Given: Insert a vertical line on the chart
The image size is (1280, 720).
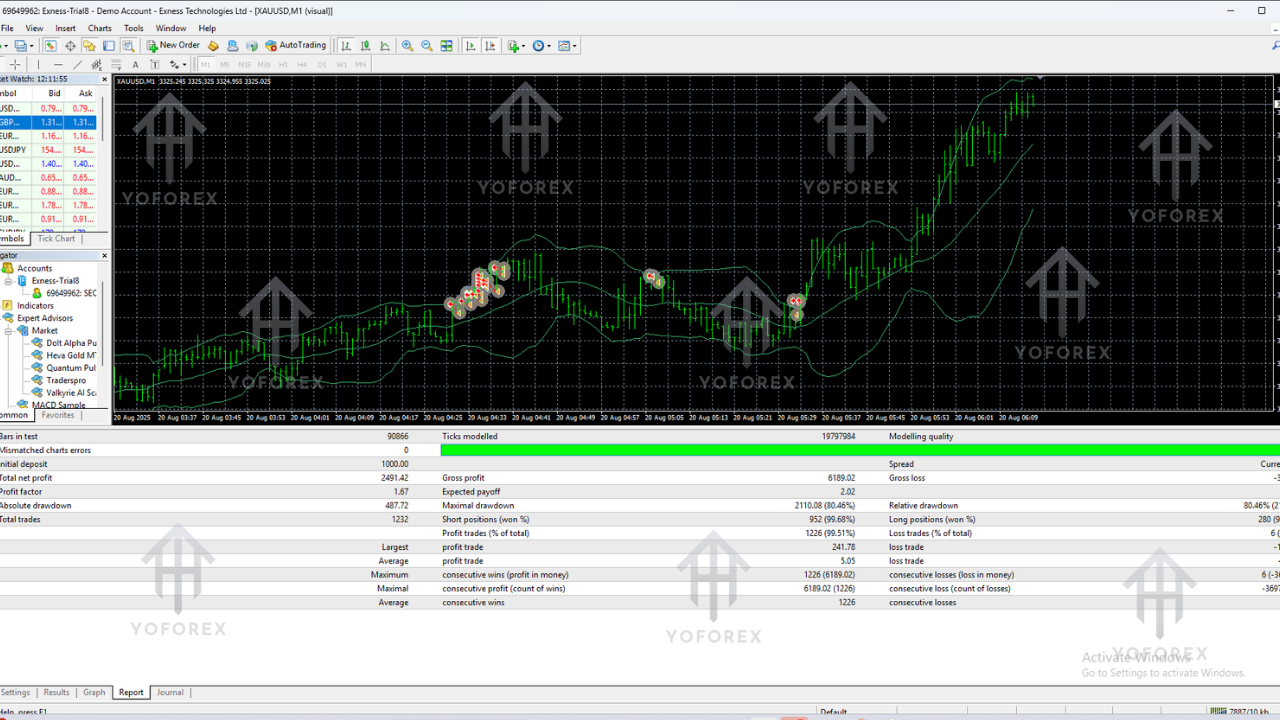Looking at the screenshot, I should coord(39,63).
